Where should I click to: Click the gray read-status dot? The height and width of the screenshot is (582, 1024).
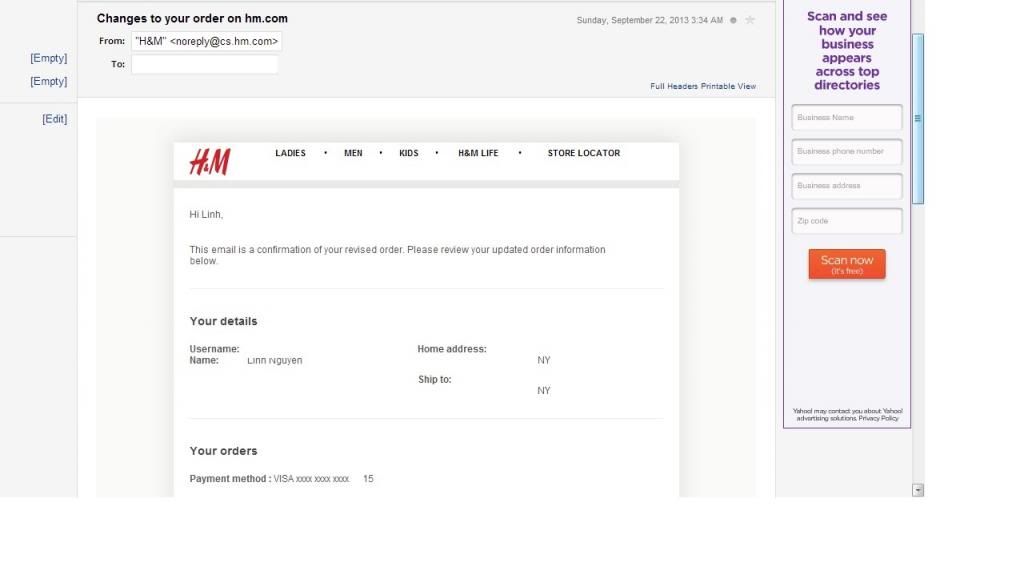(x=734, y=20)
